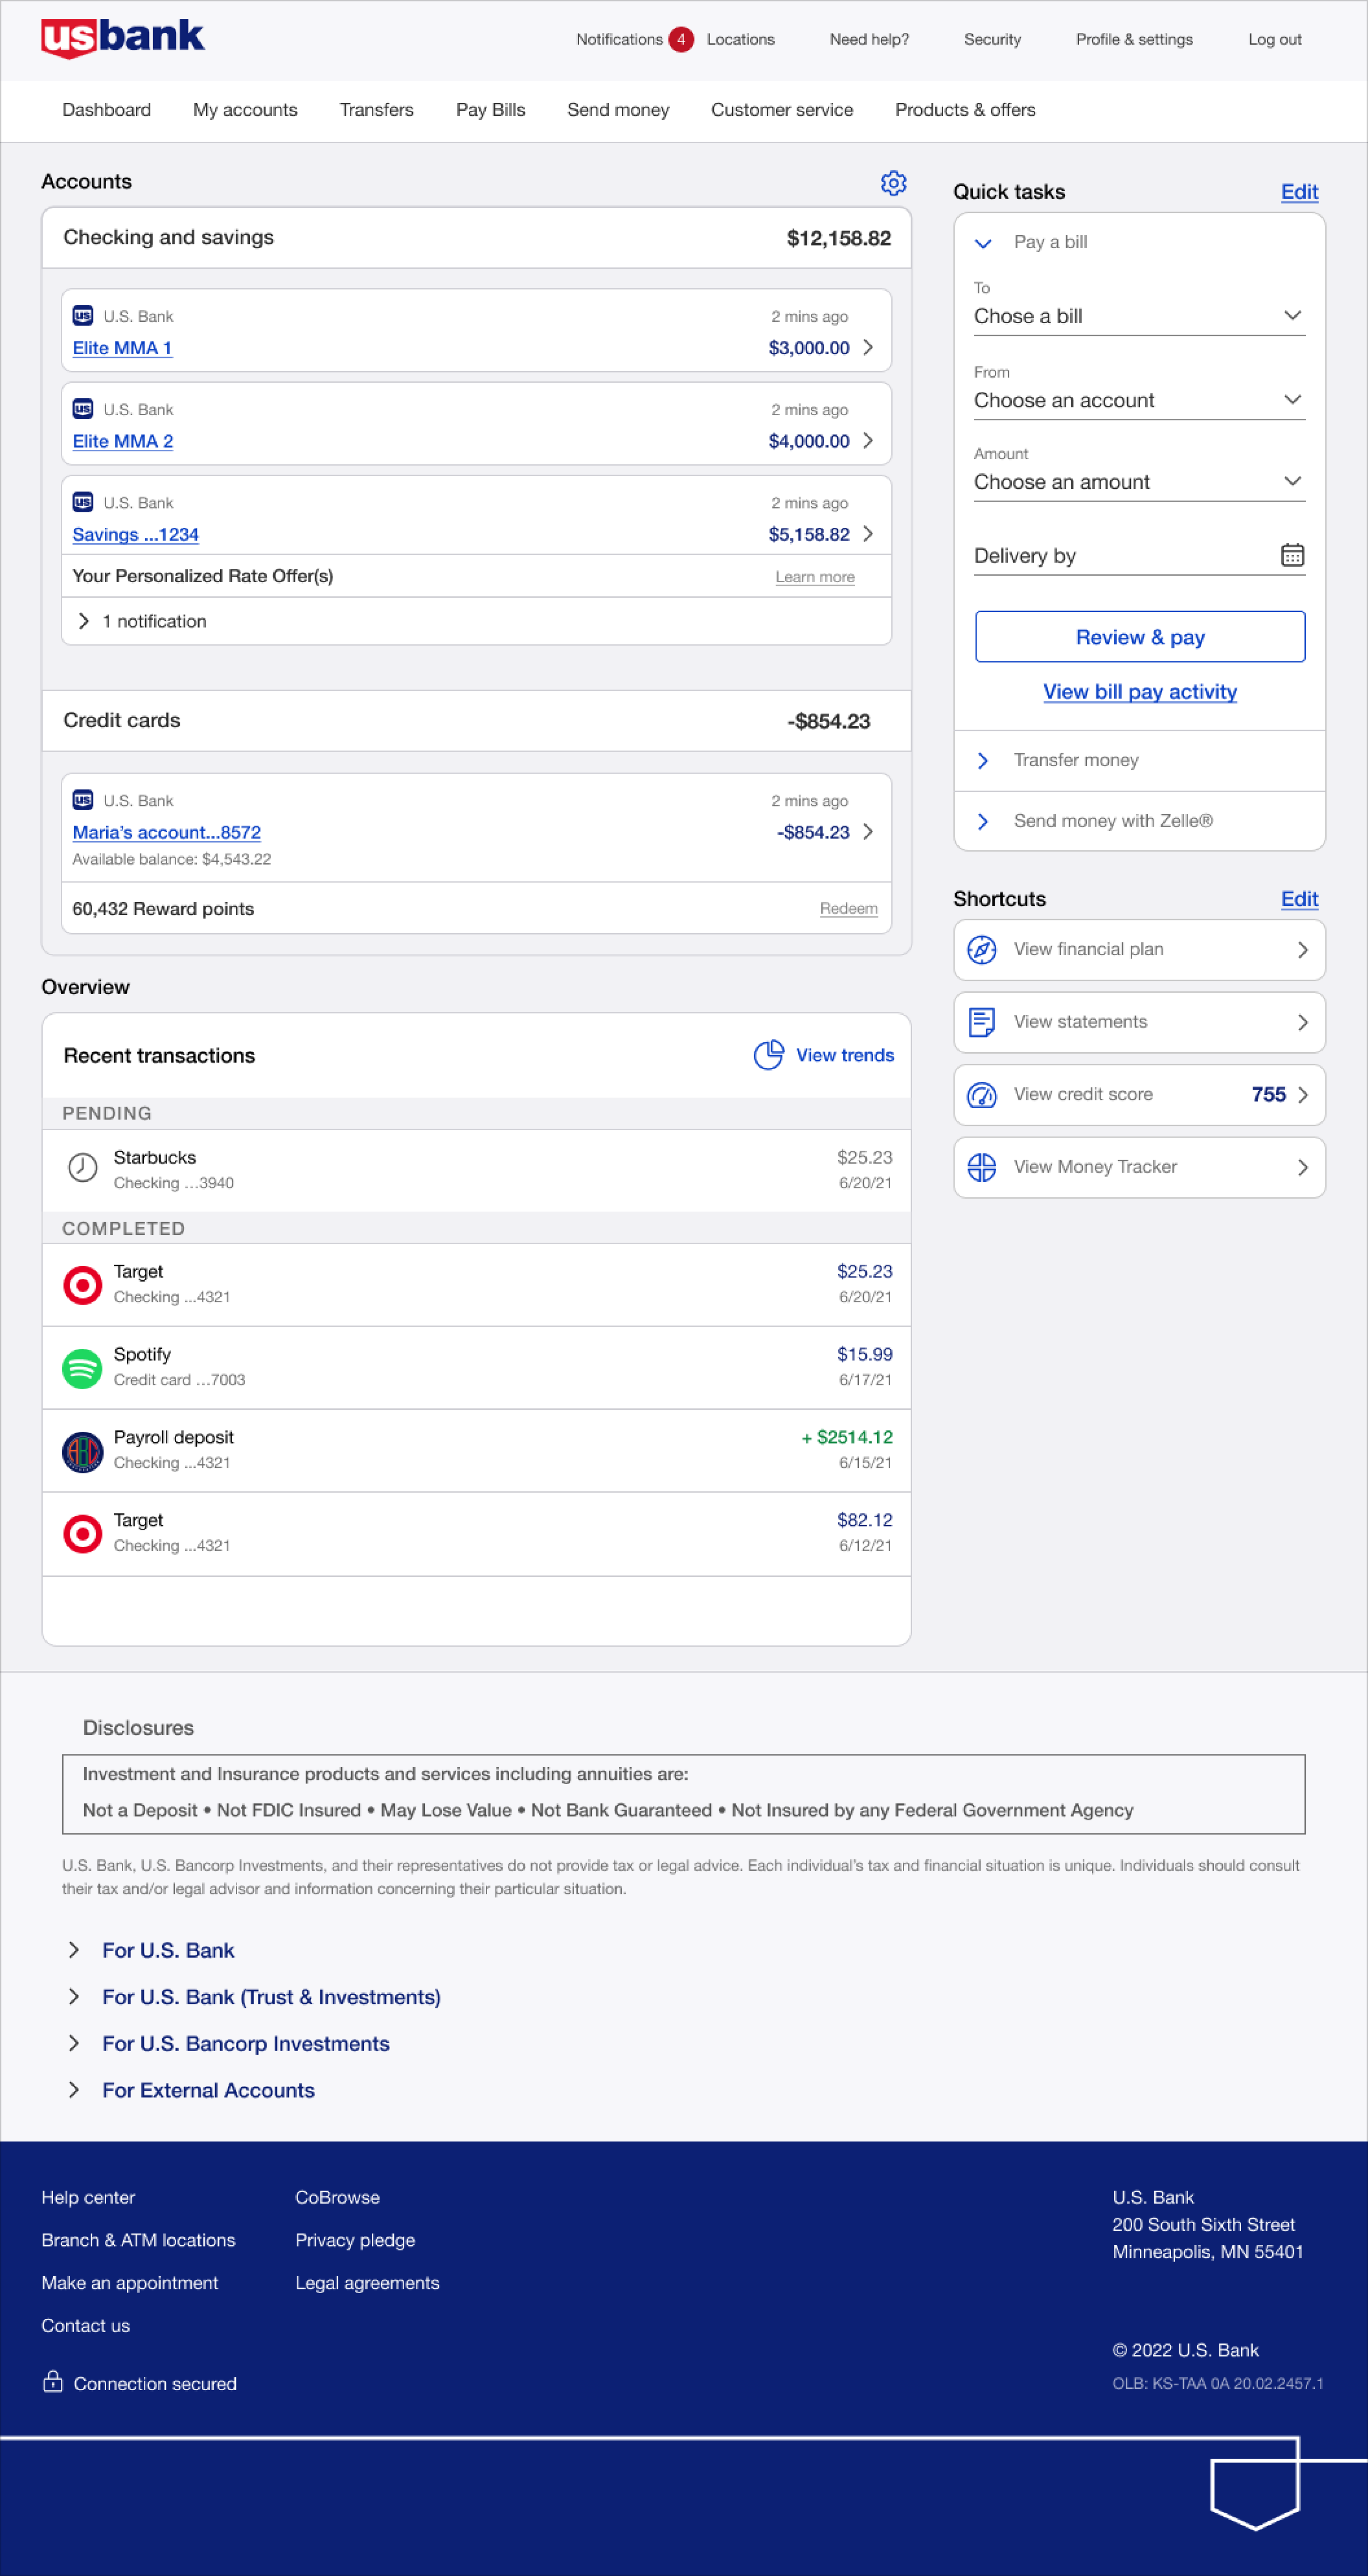The image size is (1368, 2576).
Task: Click the Payroll deposit company icon
Action: coord(82,1451)
